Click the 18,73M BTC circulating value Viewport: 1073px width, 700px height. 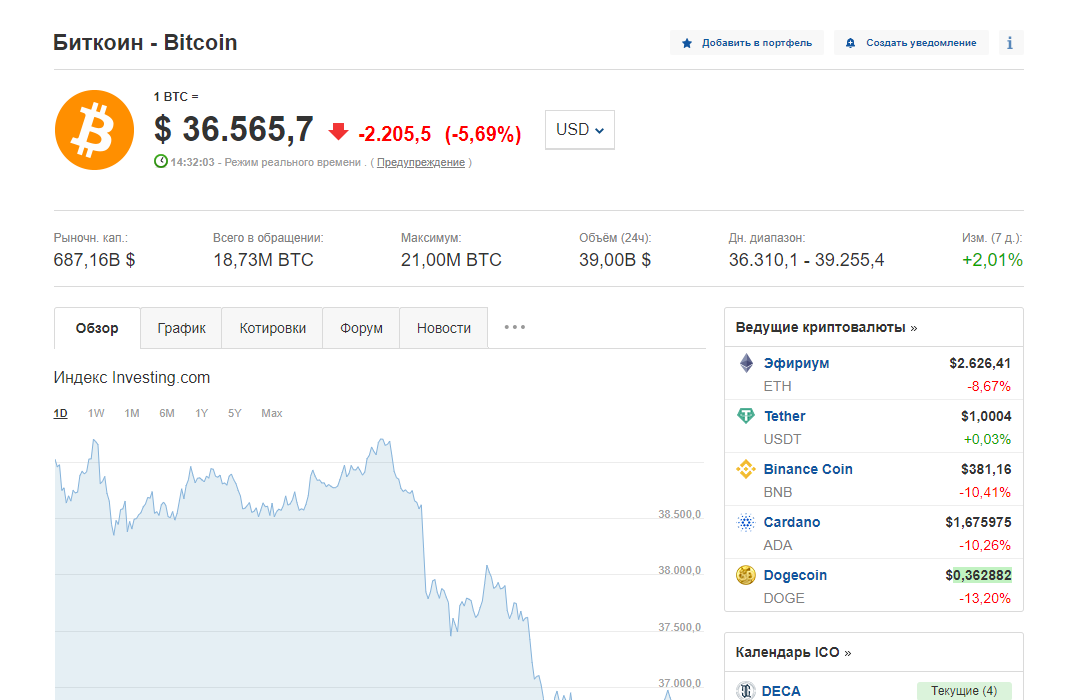click(x=263, y=260)
